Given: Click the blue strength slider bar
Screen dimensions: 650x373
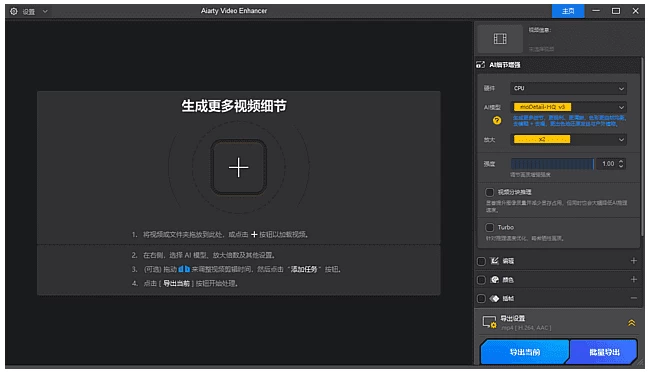Looking at the screenshot, I should click(552, 164).
